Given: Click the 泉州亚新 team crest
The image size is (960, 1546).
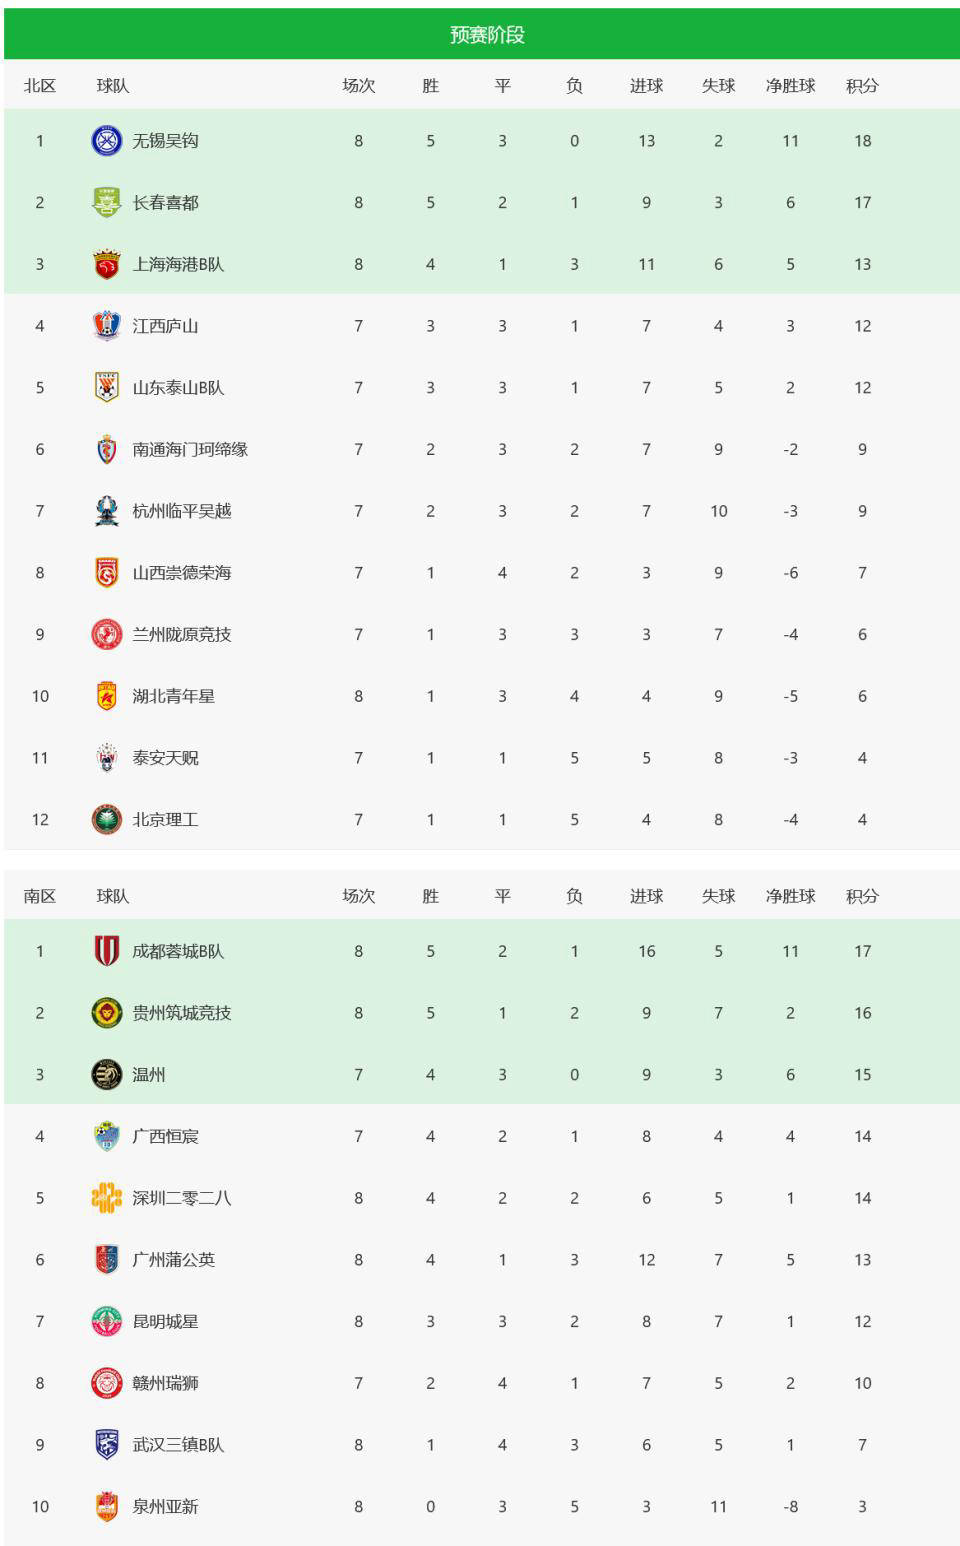Looking at the screenshot, I should point(107,1507).
